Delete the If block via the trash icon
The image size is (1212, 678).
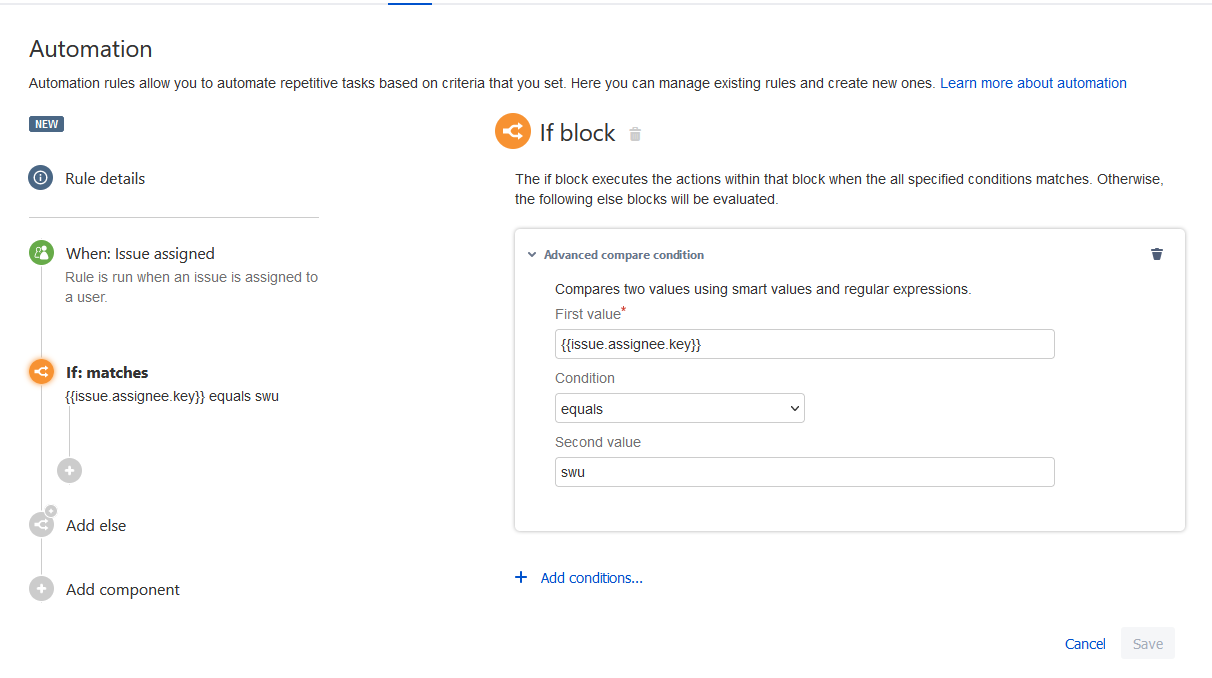click(x=635, y=134)
